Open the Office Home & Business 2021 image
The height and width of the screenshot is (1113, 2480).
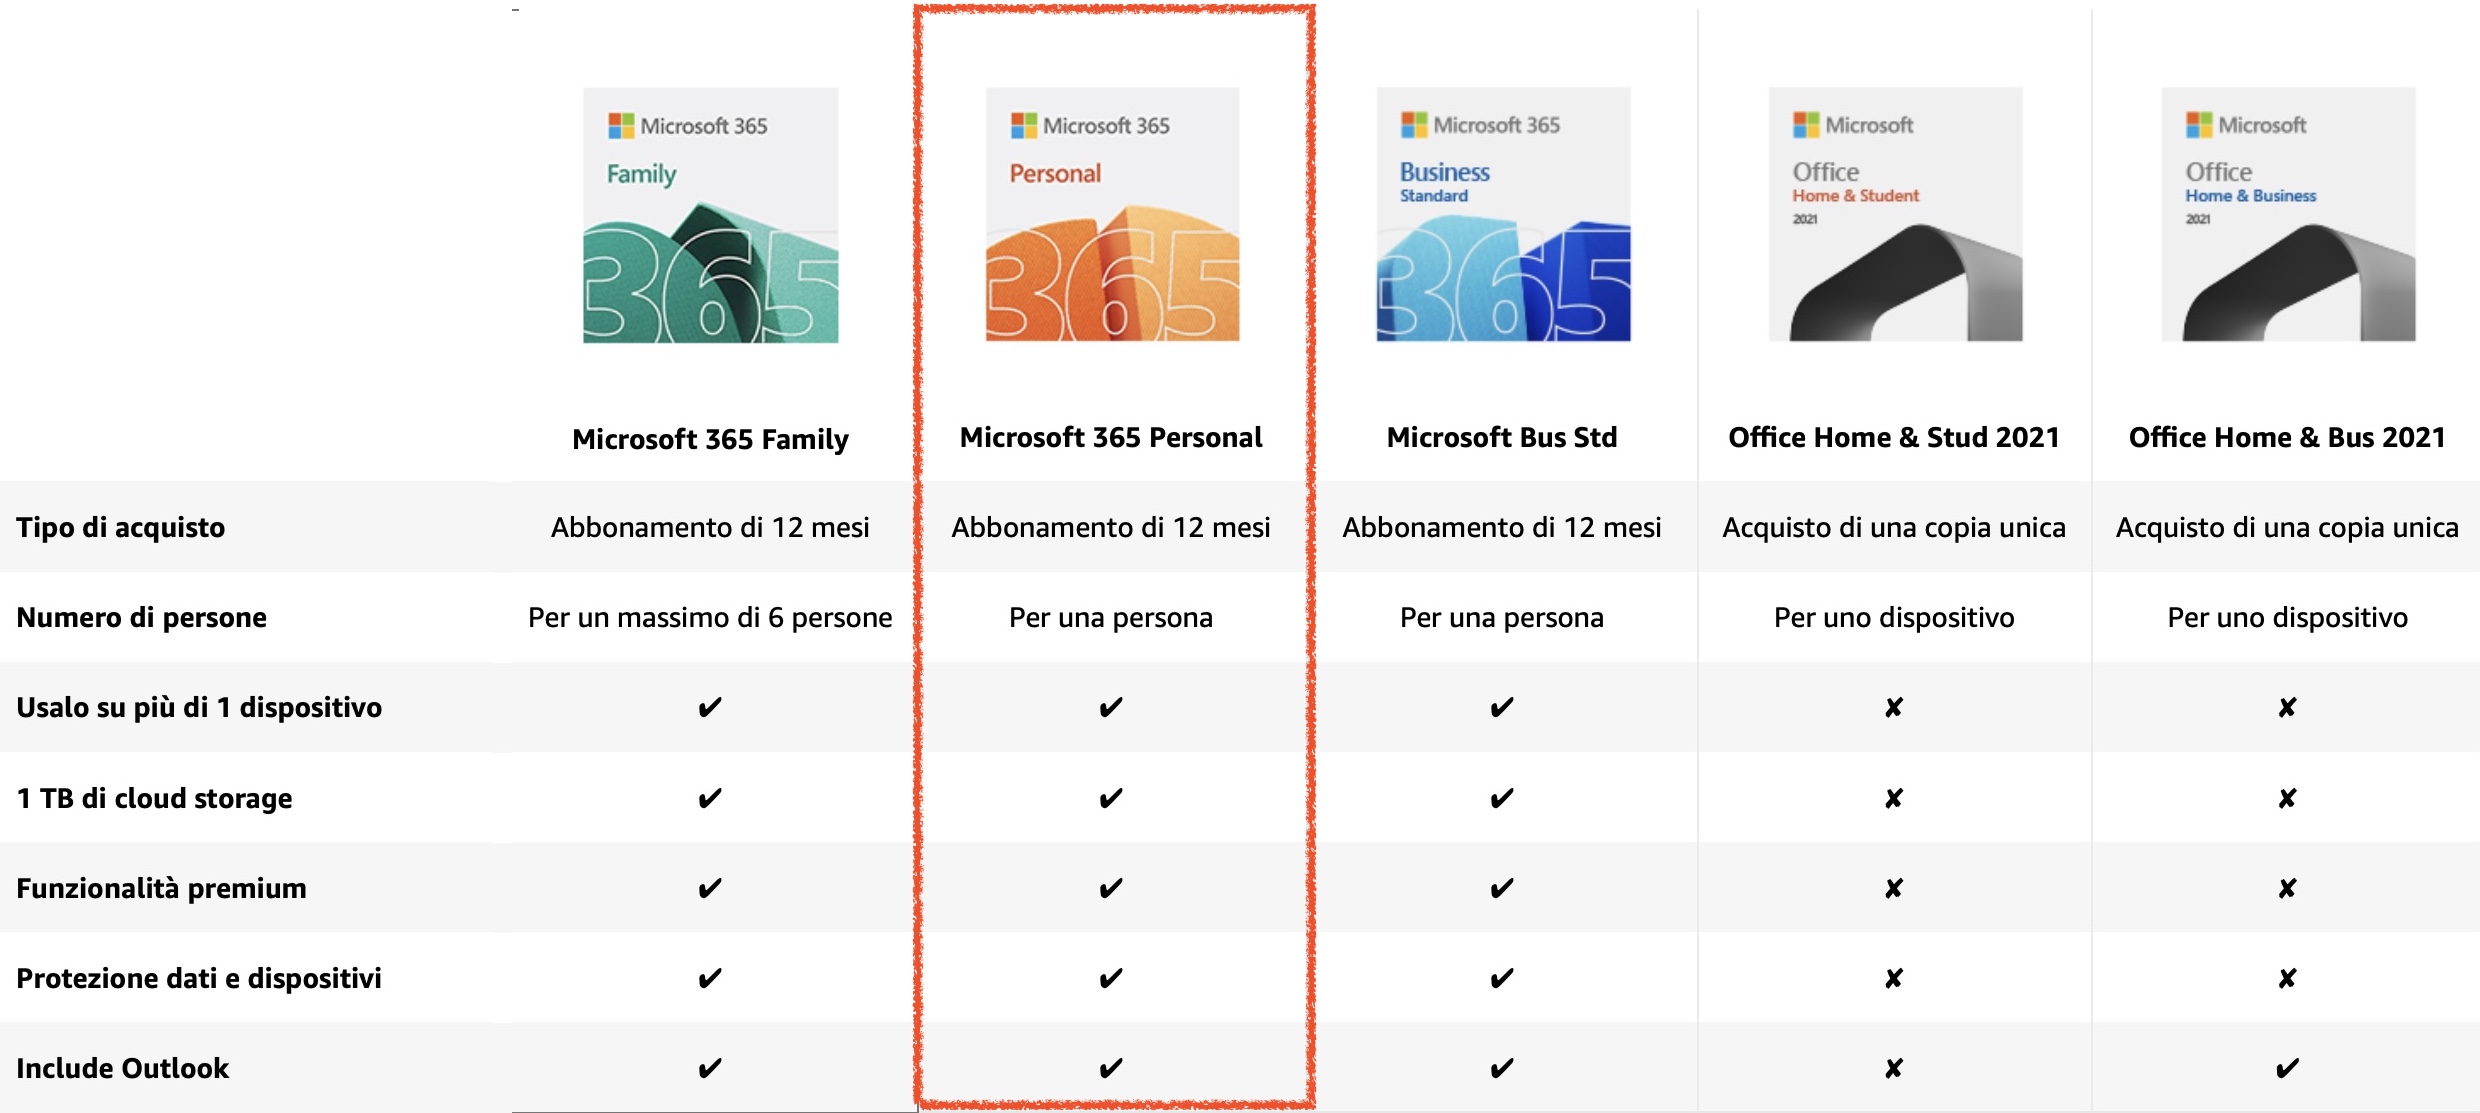click(2288, 215)
